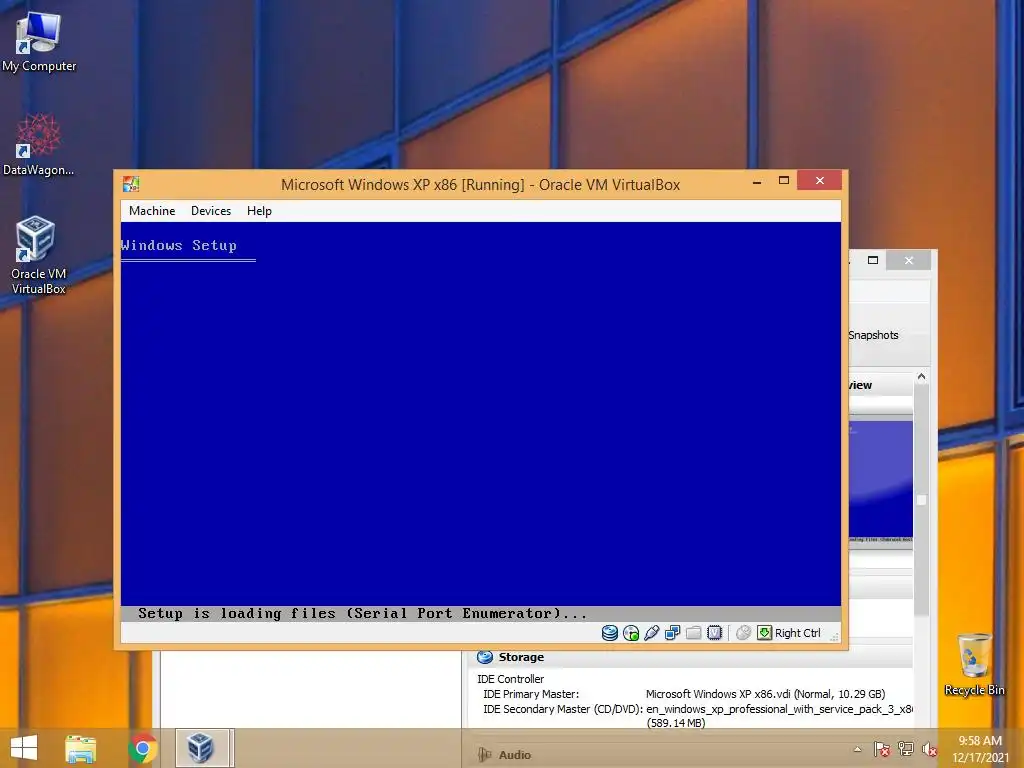
Task: Click the network adapters indicator icon
Action: (672, 633)
